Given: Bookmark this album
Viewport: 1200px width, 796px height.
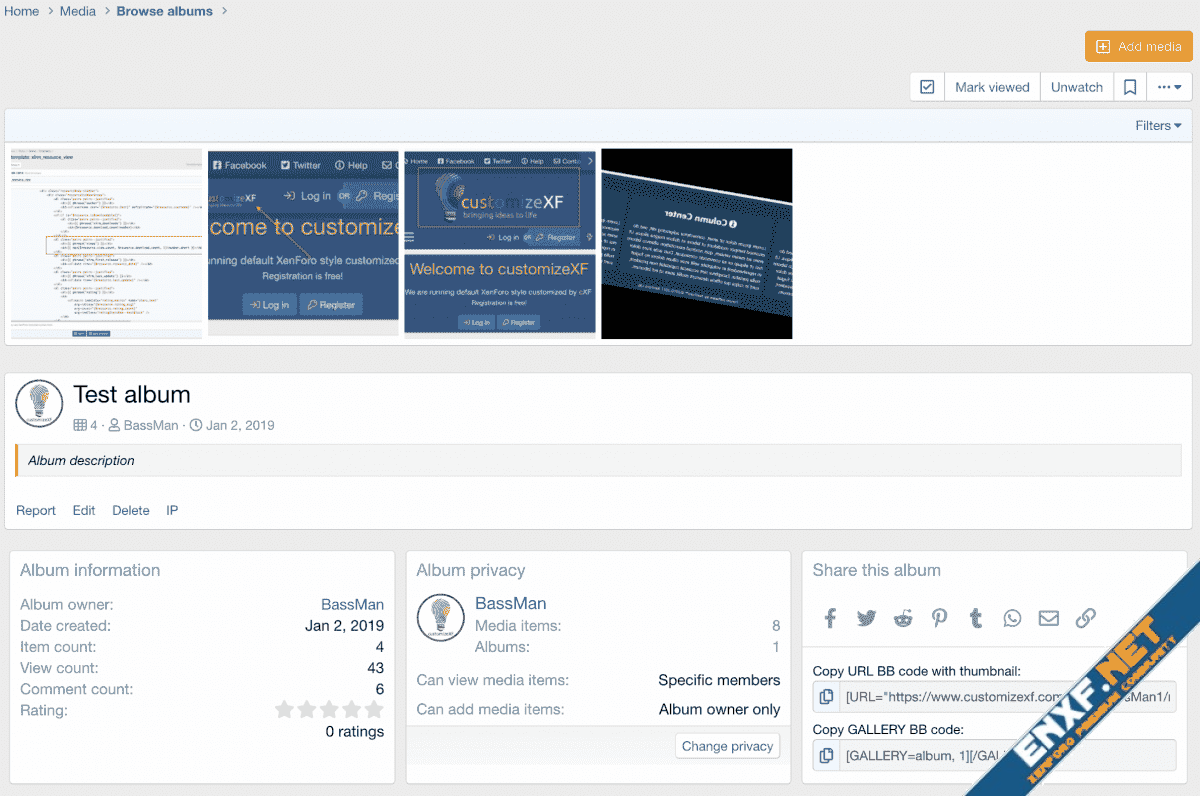Looking at the screenshot, I should pyautogui.click(x=1130, y=87).
